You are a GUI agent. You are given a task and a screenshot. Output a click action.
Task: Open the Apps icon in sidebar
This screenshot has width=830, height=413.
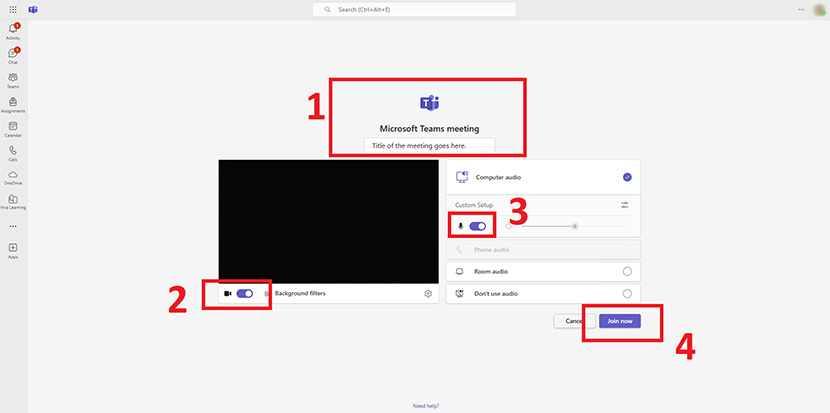click(13, 249)
